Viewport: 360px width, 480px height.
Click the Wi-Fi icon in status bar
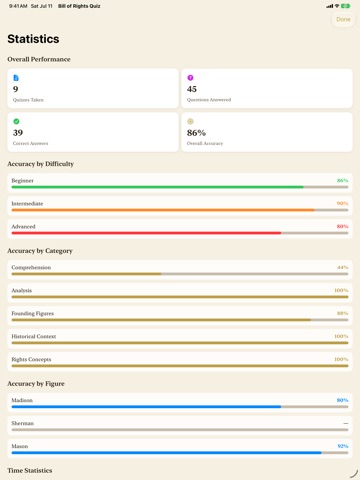tap(337, 6)
